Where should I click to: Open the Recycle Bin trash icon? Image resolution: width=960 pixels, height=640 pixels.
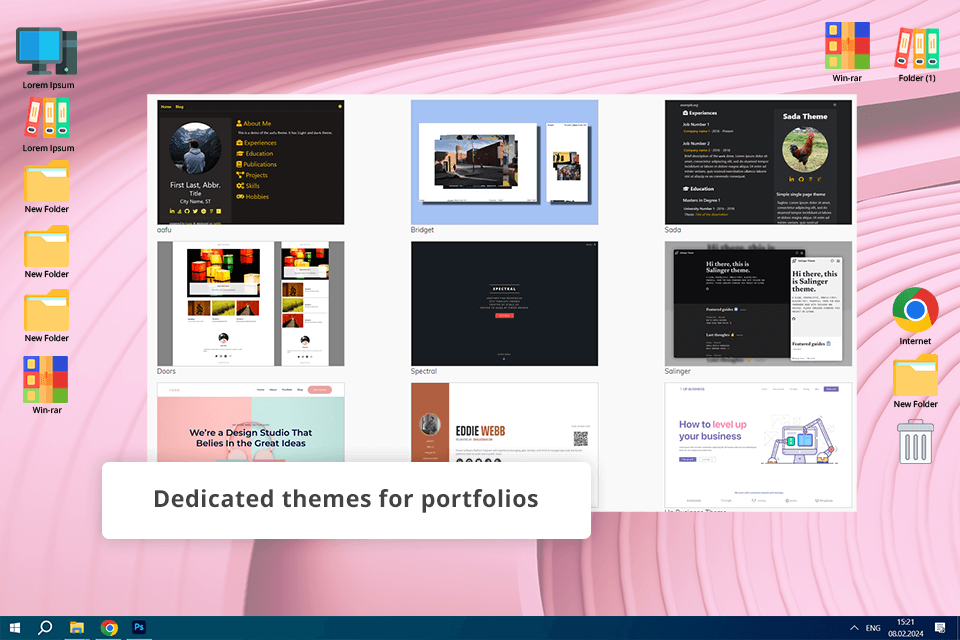[915, 442]
